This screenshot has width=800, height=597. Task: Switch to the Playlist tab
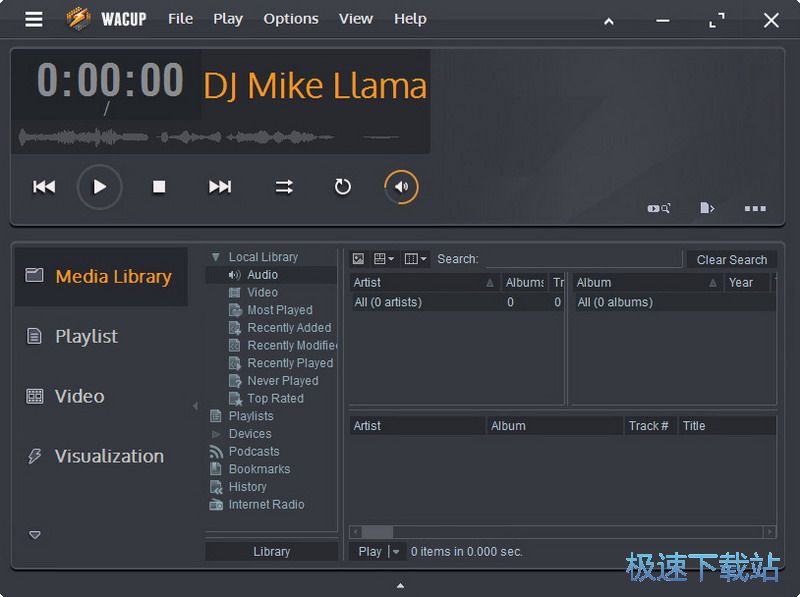(86, 337)
